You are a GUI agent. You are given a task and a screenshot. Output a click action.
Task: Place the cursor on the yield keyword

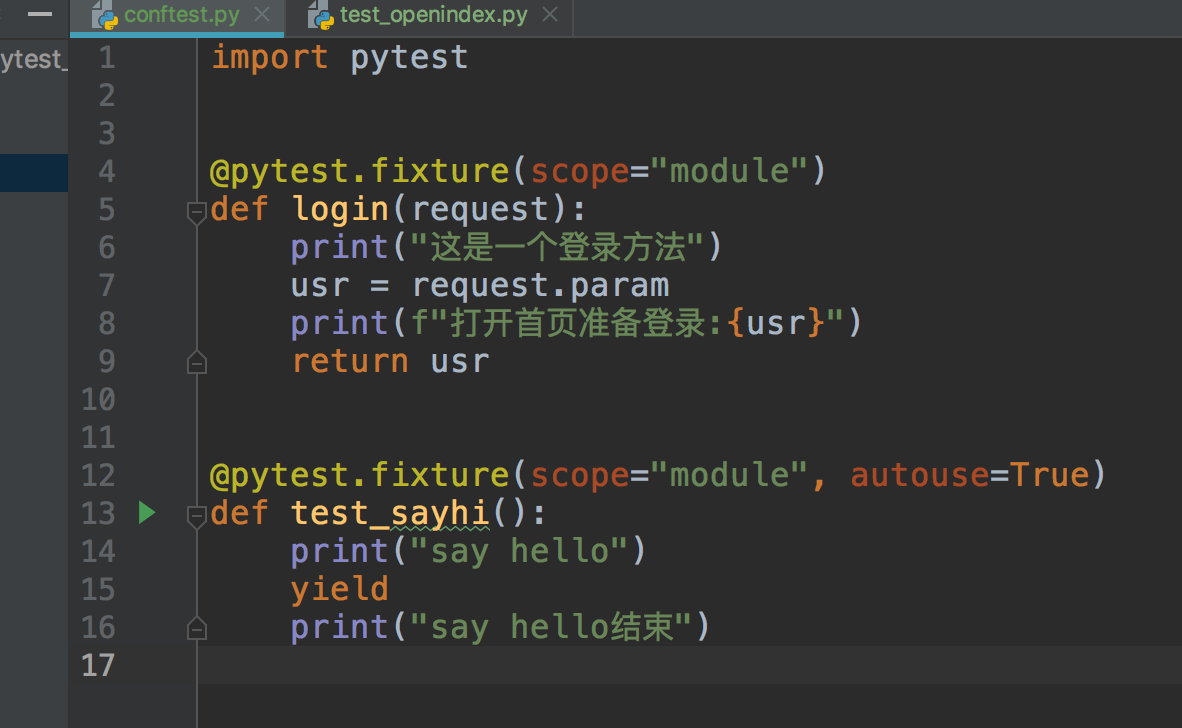339,589
